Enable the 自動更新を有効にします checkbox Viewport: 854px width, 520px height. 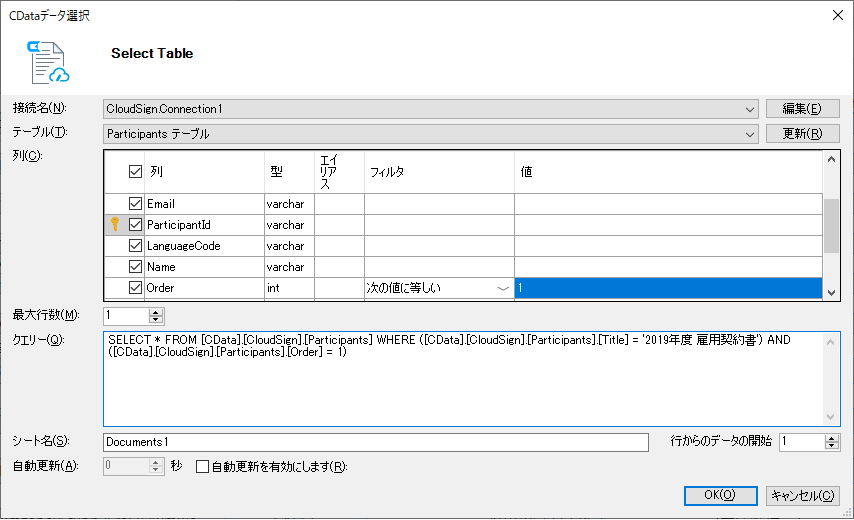point(202,467)
